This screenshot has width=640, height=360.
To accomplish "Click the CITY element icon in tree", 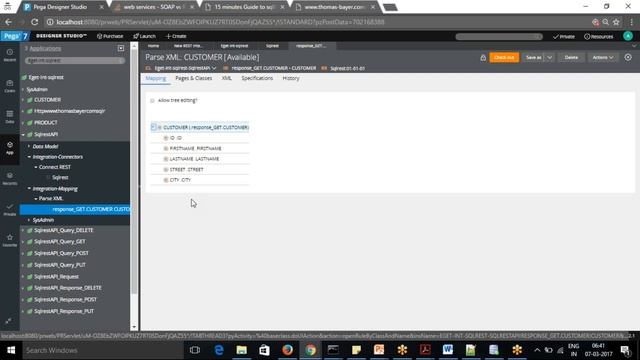I will pyautogui.click(x=166, y=180).
